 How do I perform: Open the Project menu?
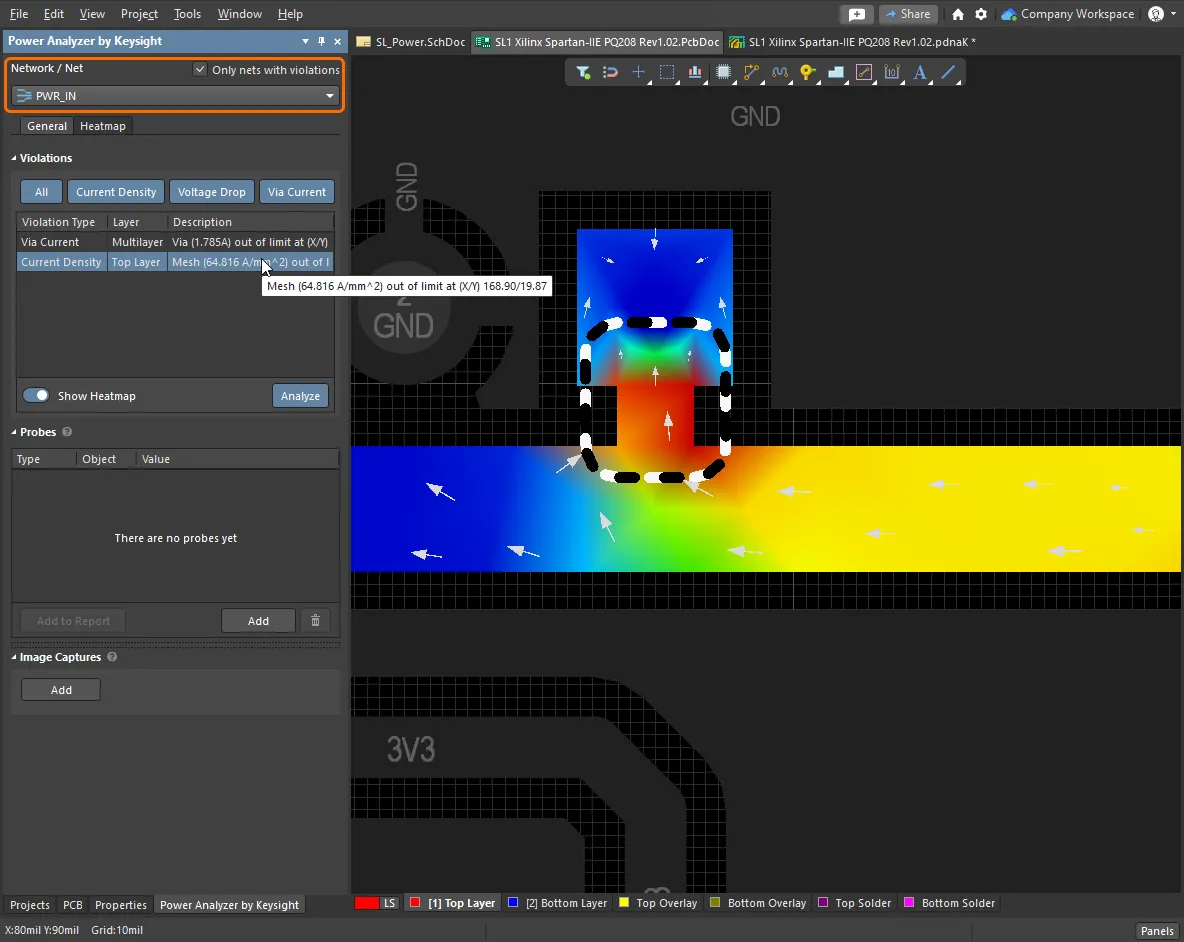pyautogui.click(x=139, y=14)
